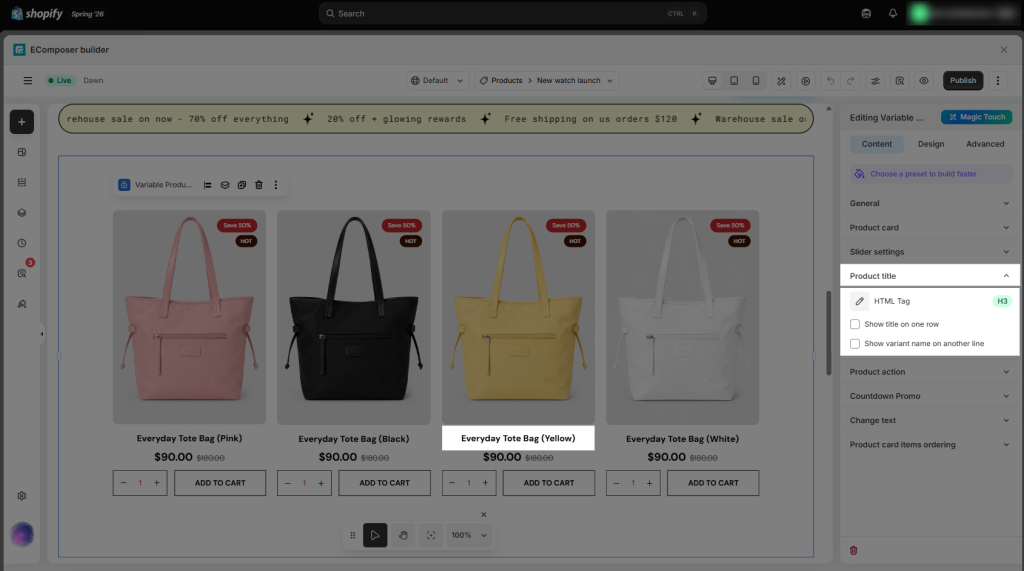Expand the Product action section
The height and width of the screenshot is (571, 1024).
click(x=929, y=372)
